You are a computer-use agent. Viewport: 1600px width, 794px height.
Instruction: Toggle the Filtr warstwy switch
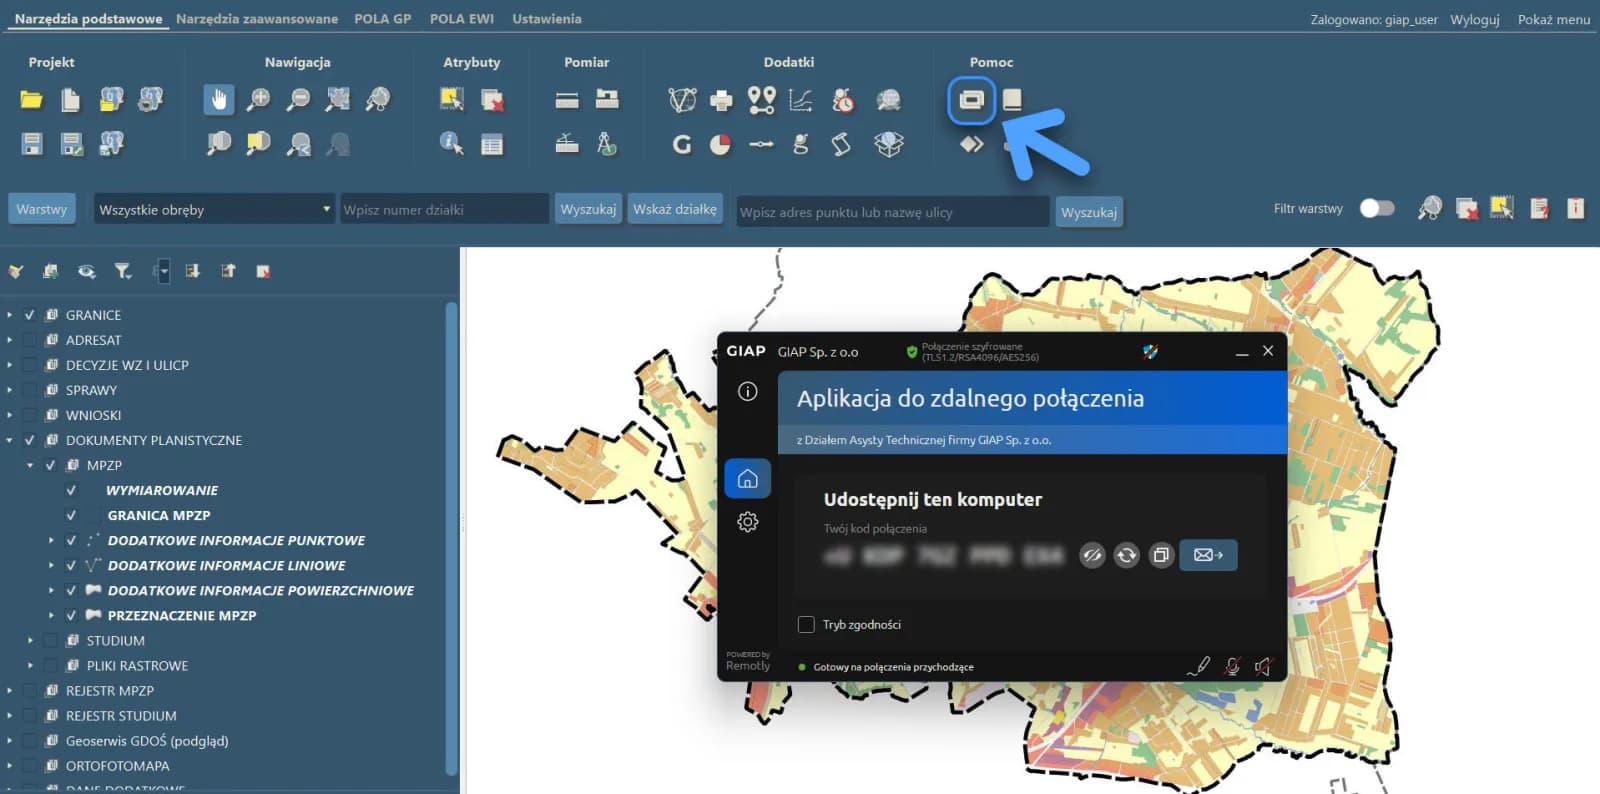click(x=1377, y=208)
